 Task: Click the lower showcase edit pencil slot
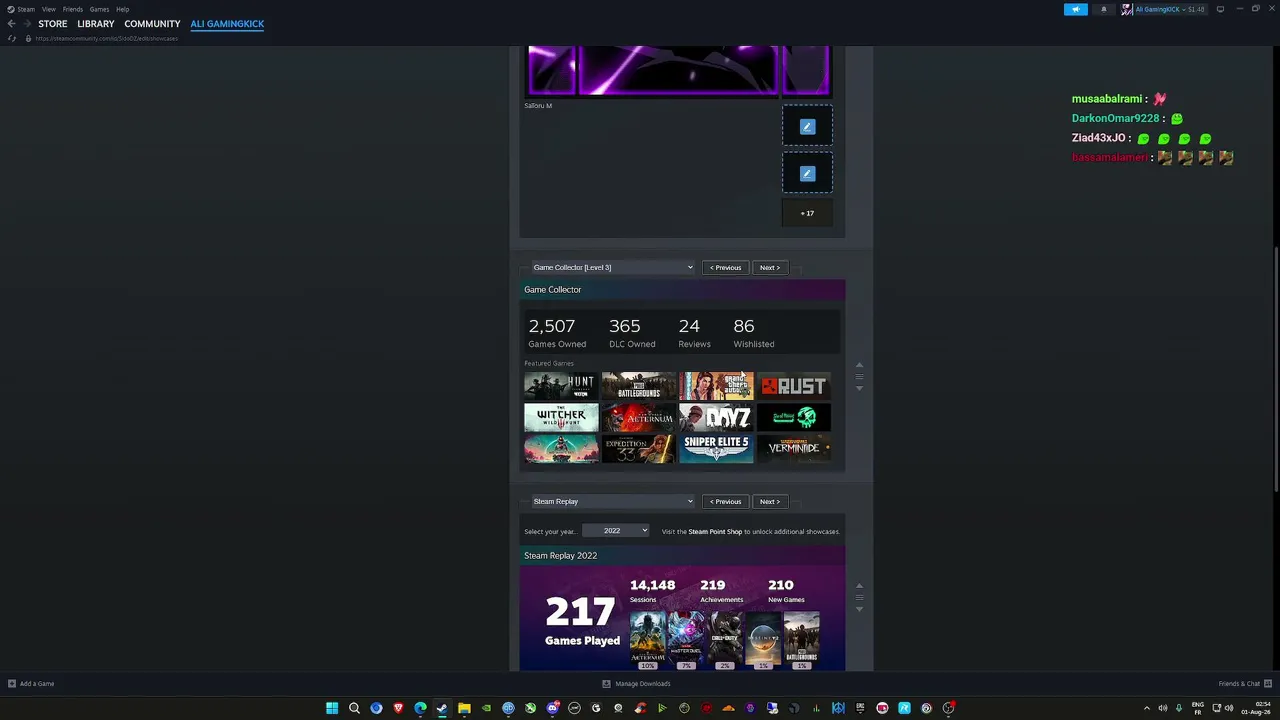pos(807,174)
